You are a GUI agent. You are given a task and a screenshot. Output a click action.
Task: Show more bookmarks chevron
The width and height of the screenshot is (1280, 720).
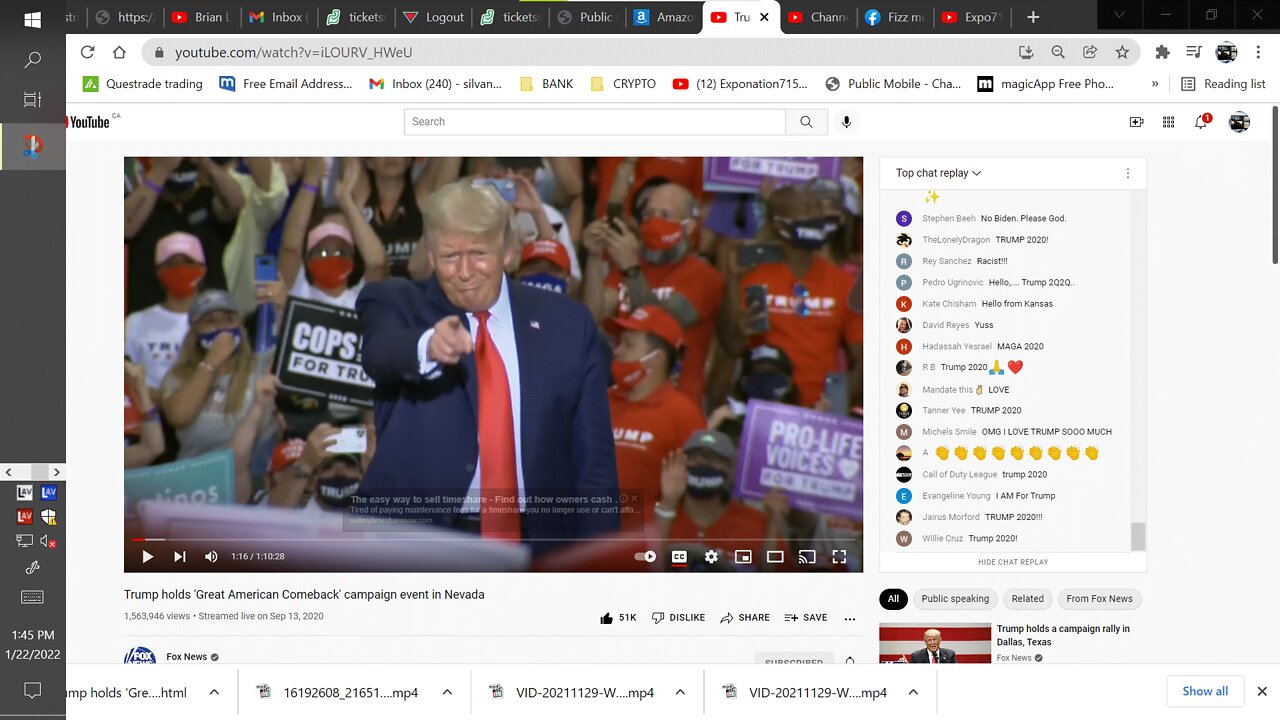click(x=1155, y=84)
